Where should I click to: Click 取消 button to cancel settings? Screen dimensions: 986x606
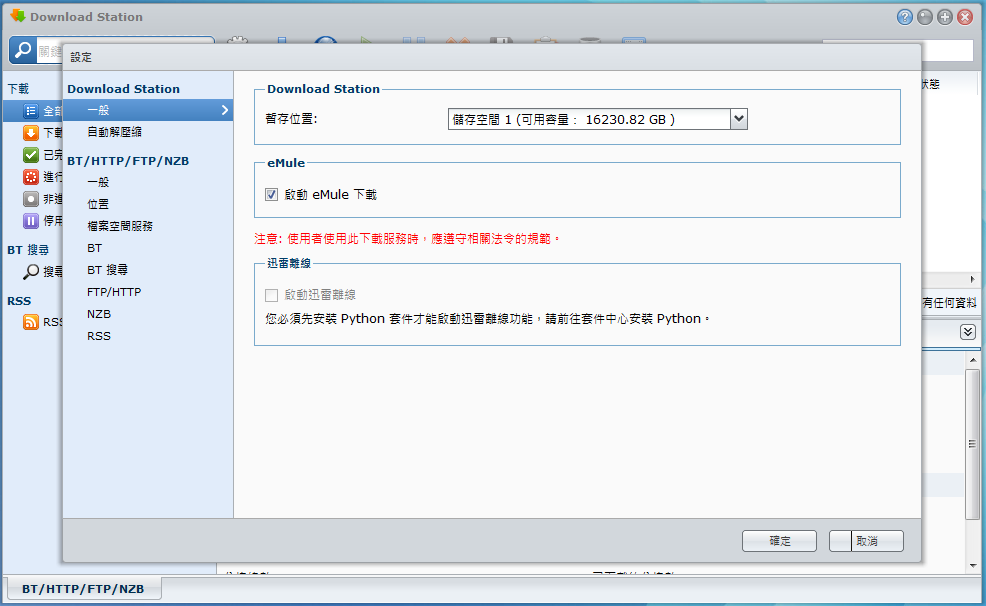pyautogui.click(x=866, y=541)
